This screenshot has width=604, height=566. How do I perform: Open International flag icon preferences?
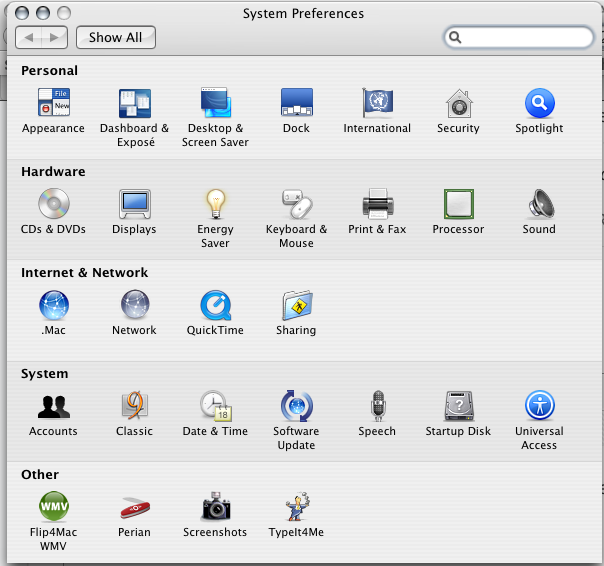[378, 102]
